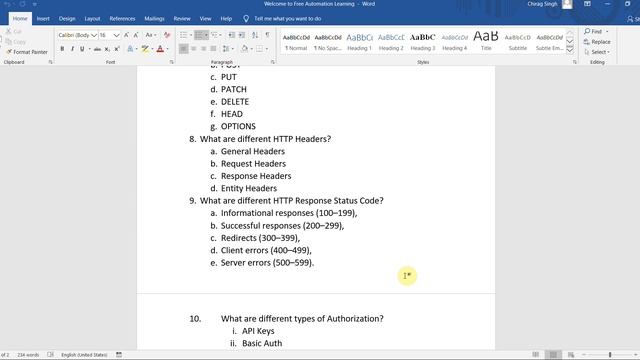The image size is (640, 360).
Task: Toggle Center paragraph alignment
Action: [193, 49]
